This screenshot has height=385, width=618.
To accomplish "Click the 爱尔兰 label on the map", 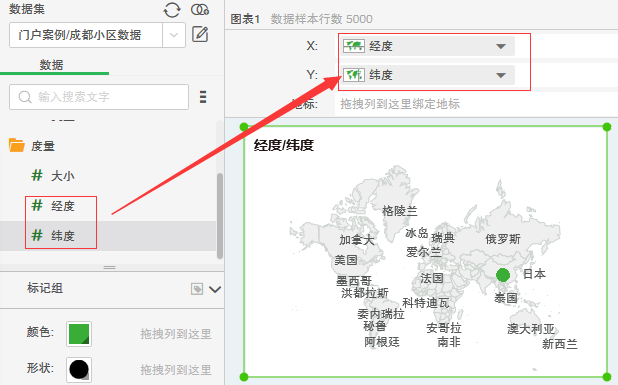I will click(x=424, y=252).
